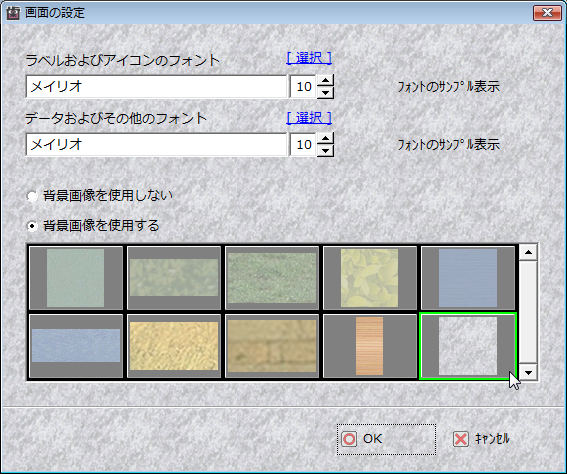Viewport: 567px width, 474px height.
Task: Choose the light blue fabric thumbnail
Action: click(x=76, y=346)
